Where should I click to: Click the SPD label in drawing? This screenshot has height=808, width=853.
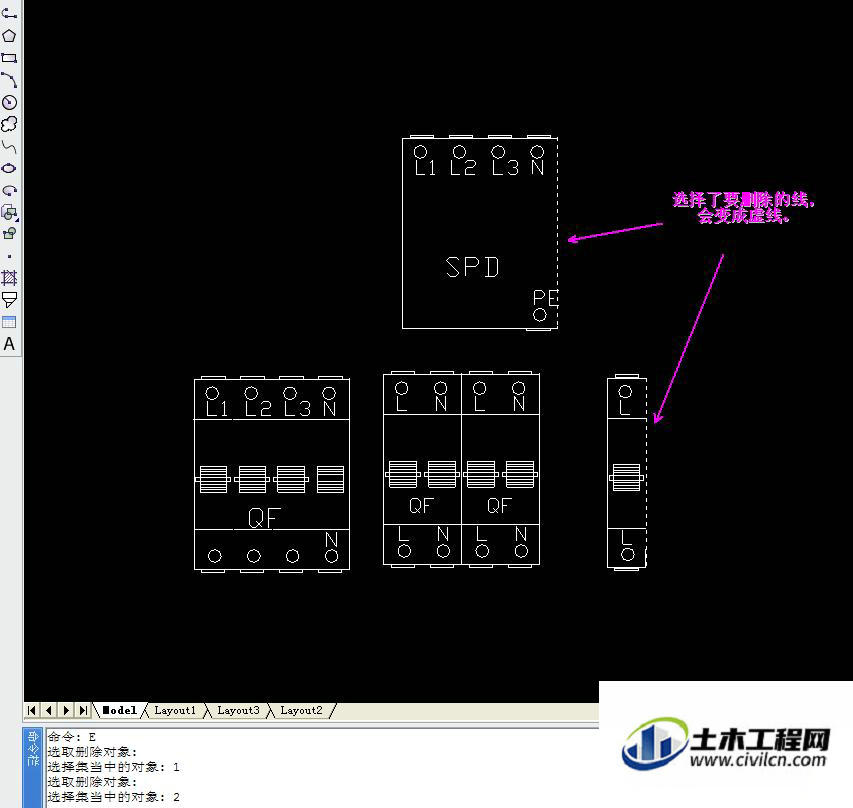tap(472, 267)
